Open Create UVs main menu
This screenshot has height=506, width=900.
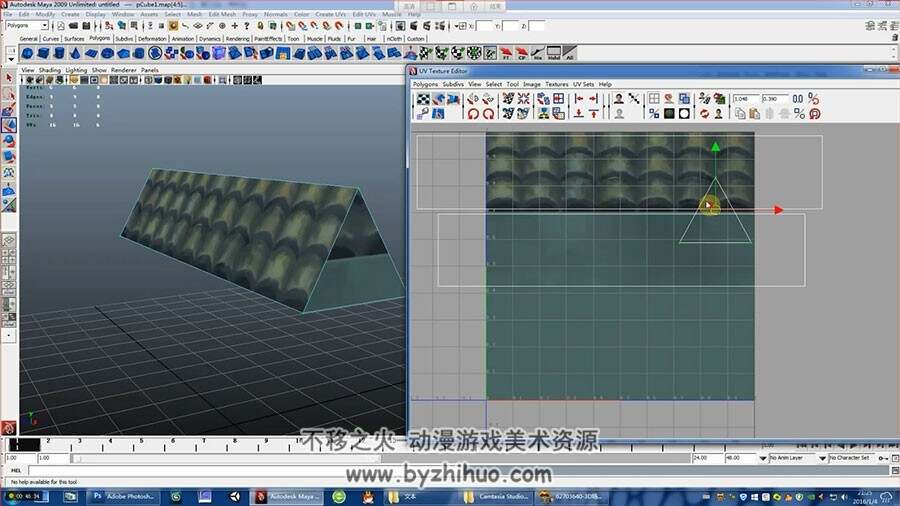pos(331,14)
